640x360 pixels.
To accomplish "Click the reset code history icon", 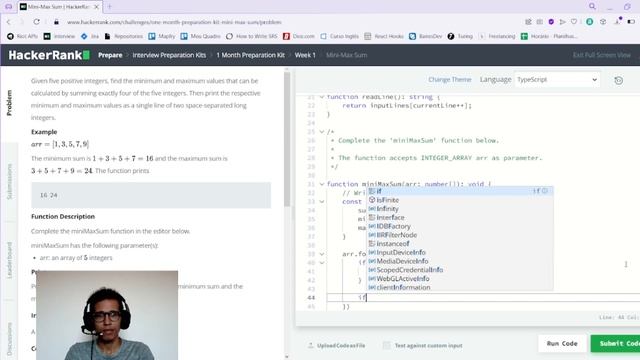I will point(618,80).
